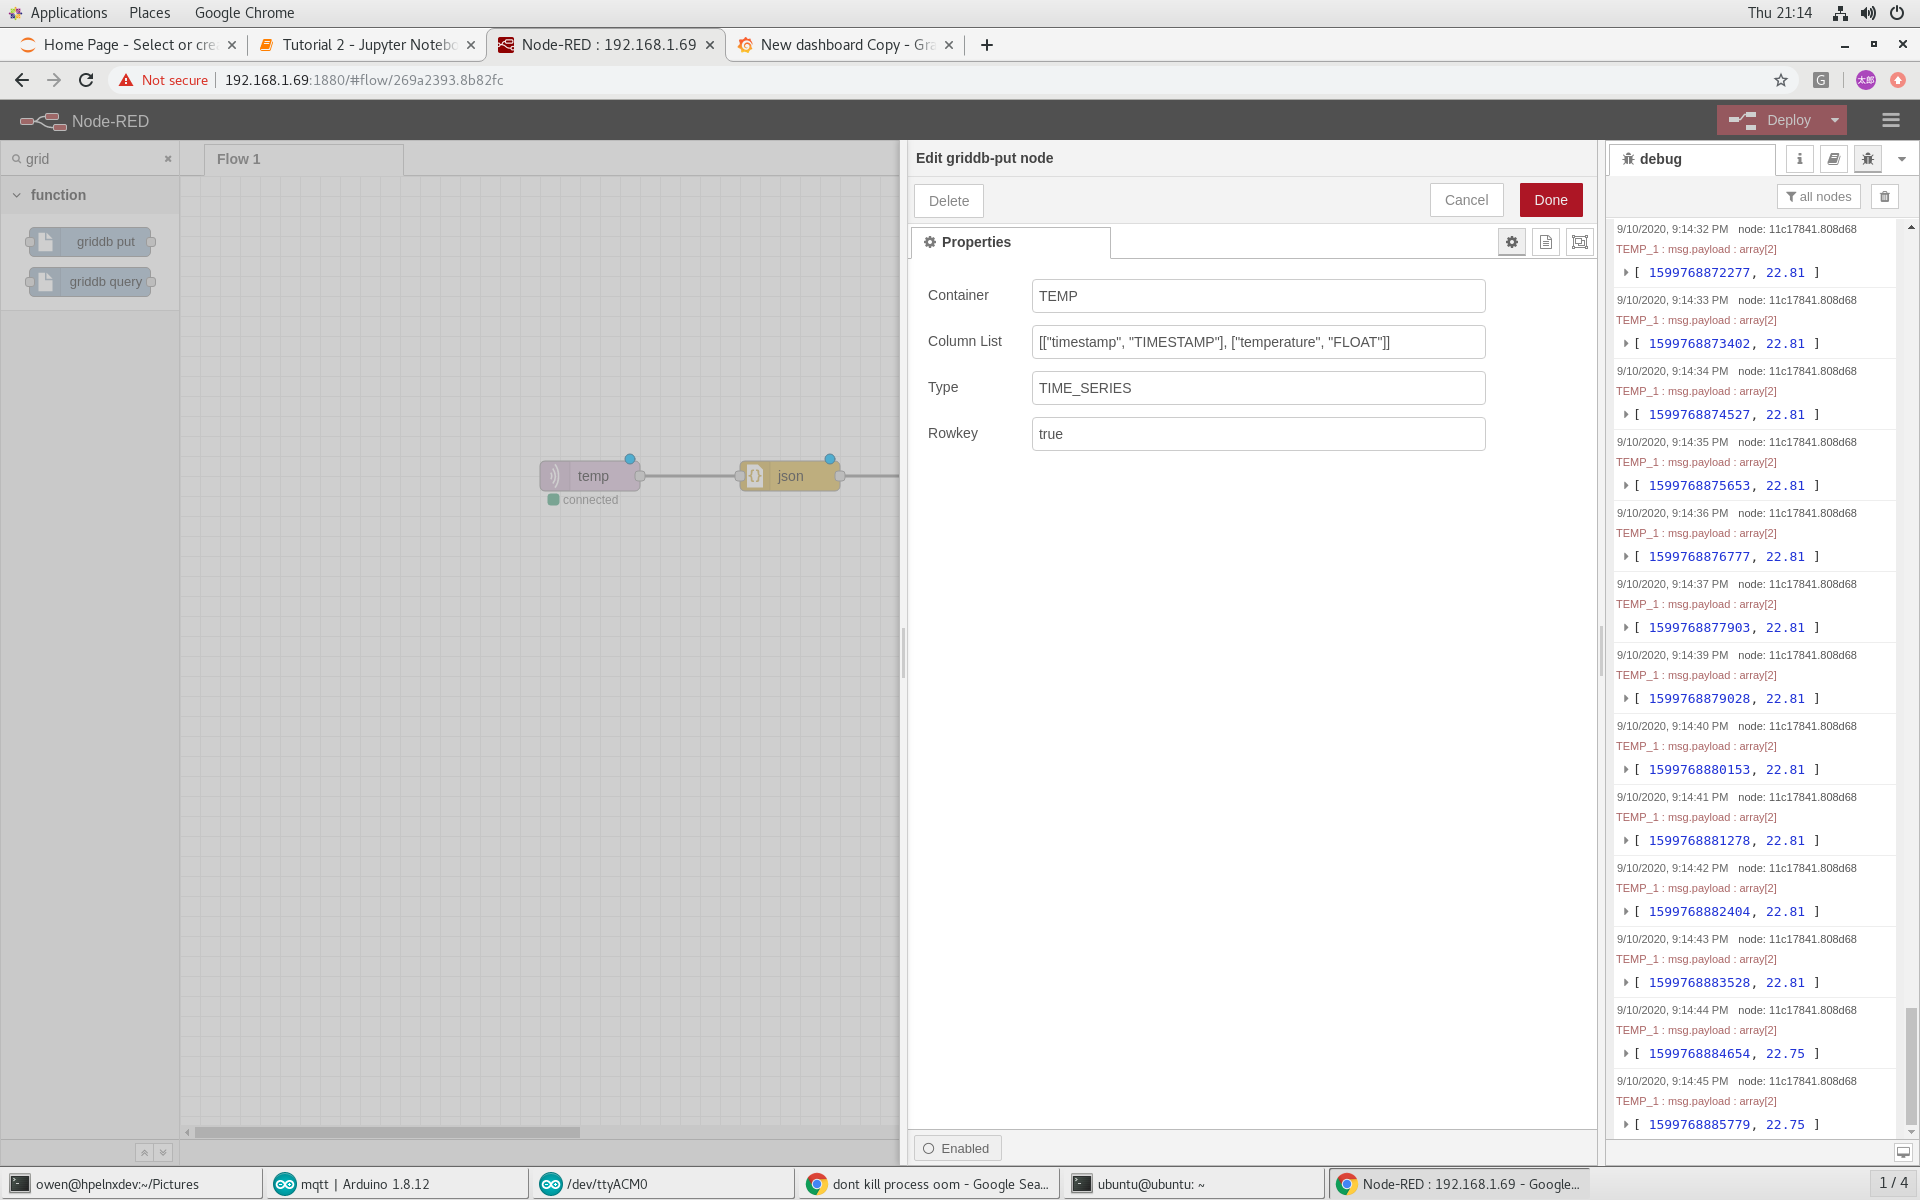Open sidebar help book icon
1920x1200 pixels.
(x=1833, y=159)
